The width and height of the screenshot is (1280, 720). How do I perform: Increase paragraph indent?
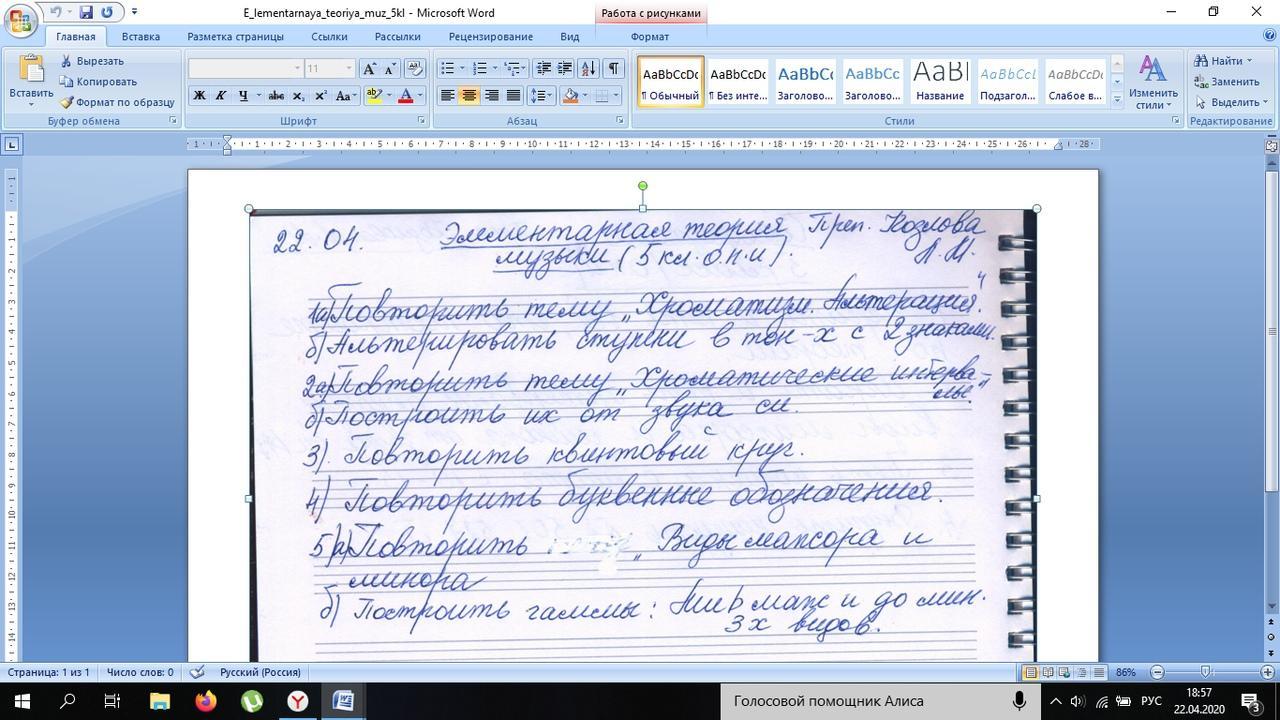point(564,68)
